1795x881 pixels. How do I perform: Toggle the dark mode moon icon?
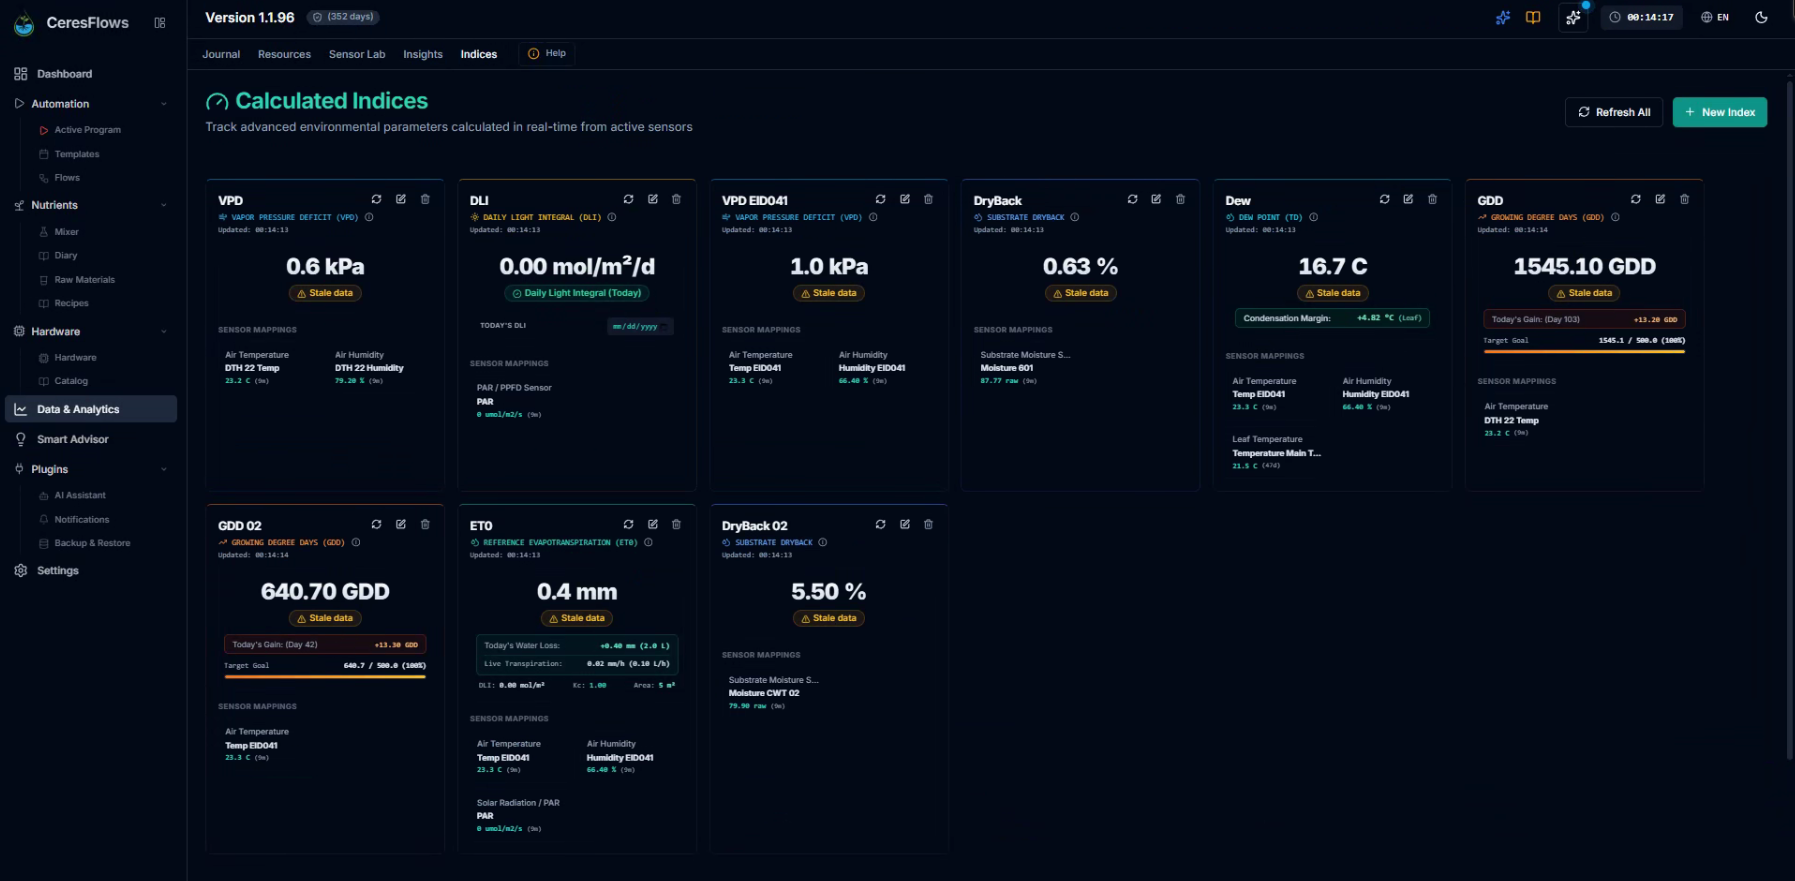(1761, 17)
